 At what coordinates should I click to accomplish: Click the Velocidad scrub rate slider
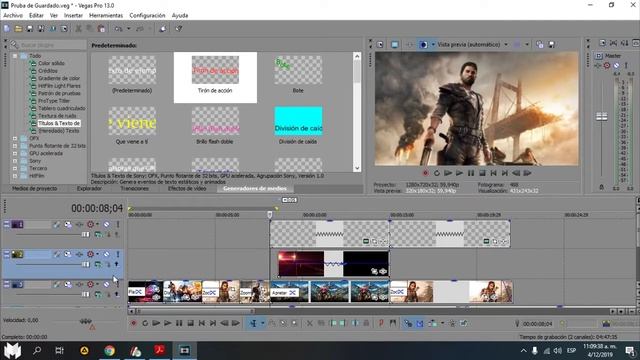(85, 321)
